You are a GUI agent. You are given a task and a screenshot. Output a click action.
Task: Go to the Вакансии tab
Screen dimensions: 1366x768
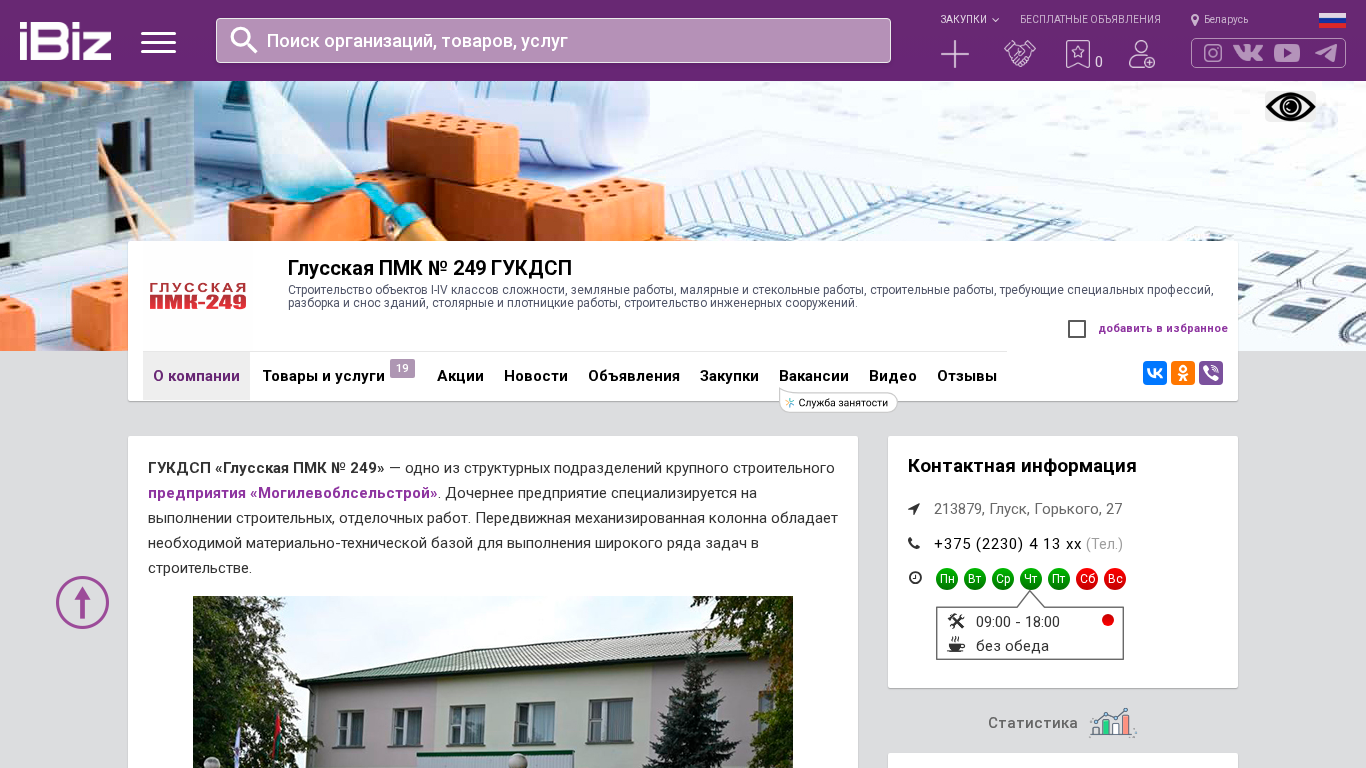pos(814,376)
